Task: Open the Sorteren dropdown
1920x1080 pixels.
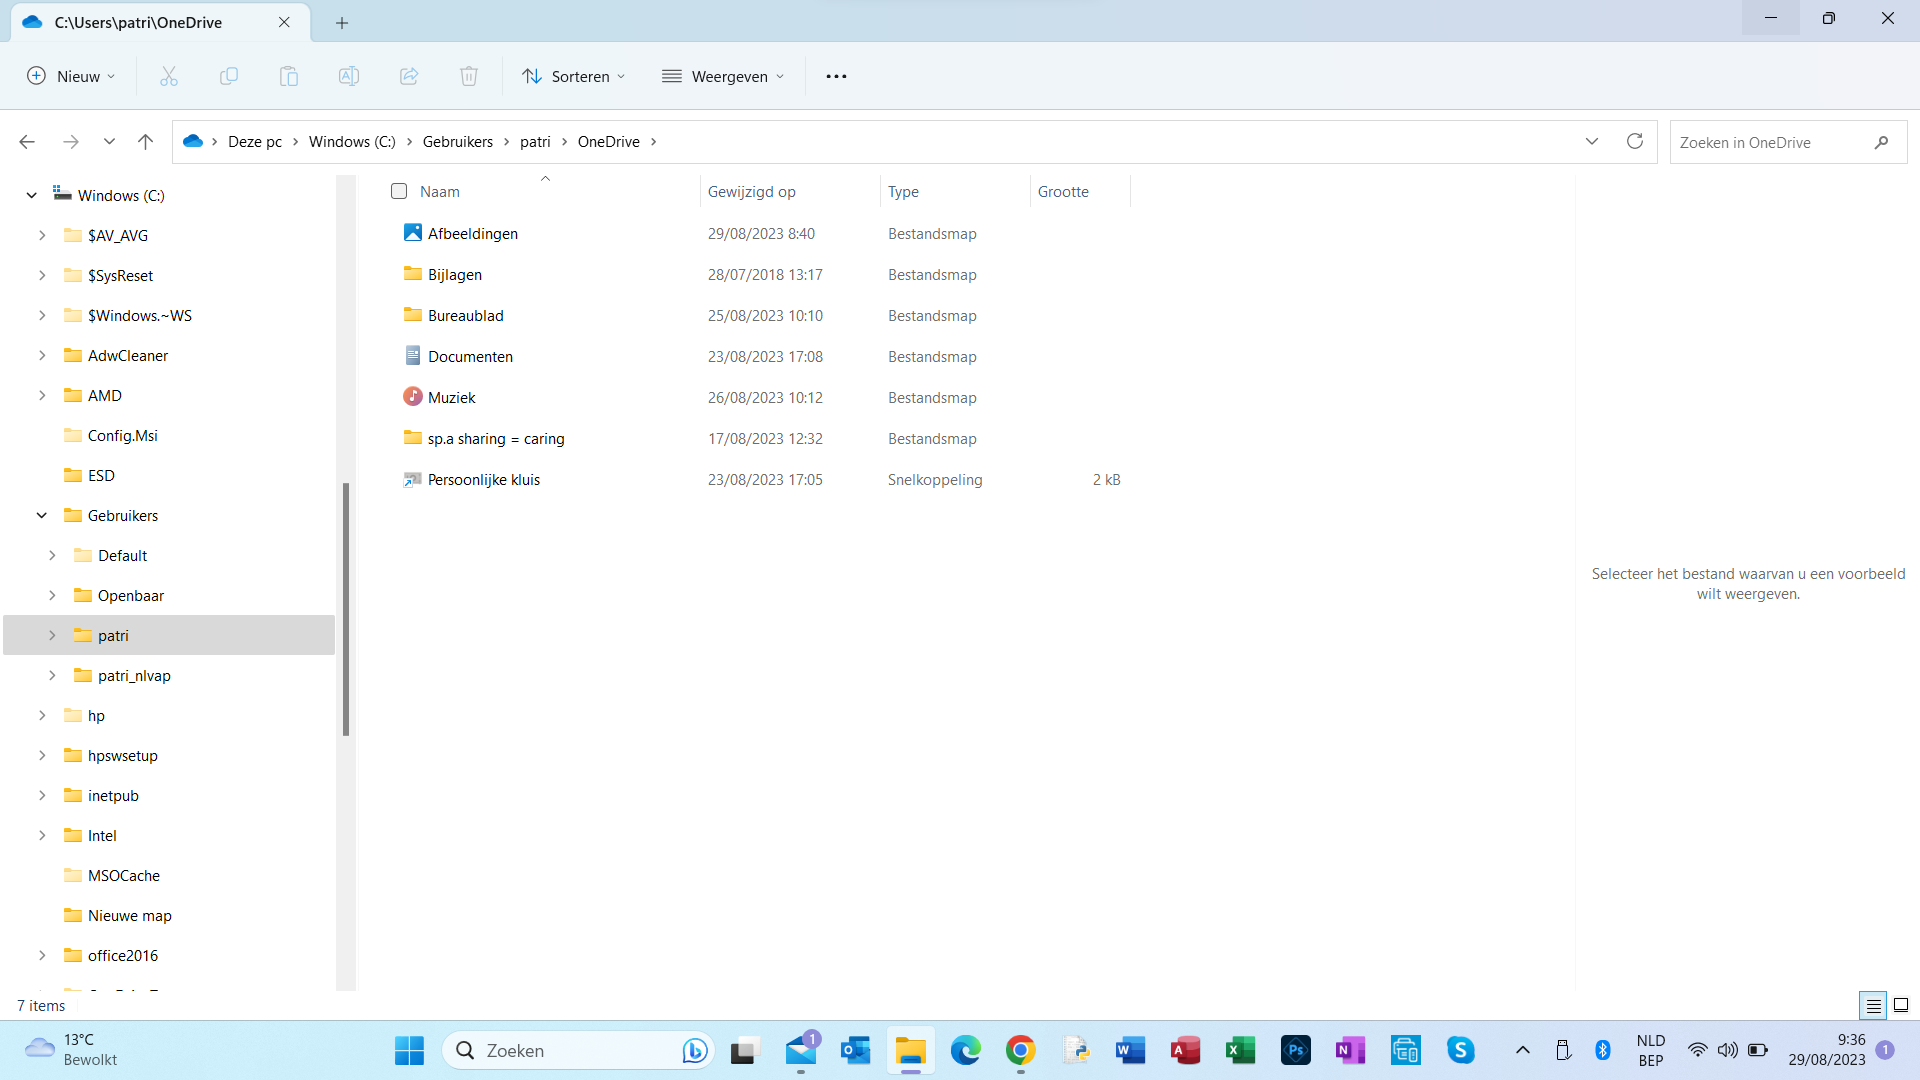Action: click(574, 76)
